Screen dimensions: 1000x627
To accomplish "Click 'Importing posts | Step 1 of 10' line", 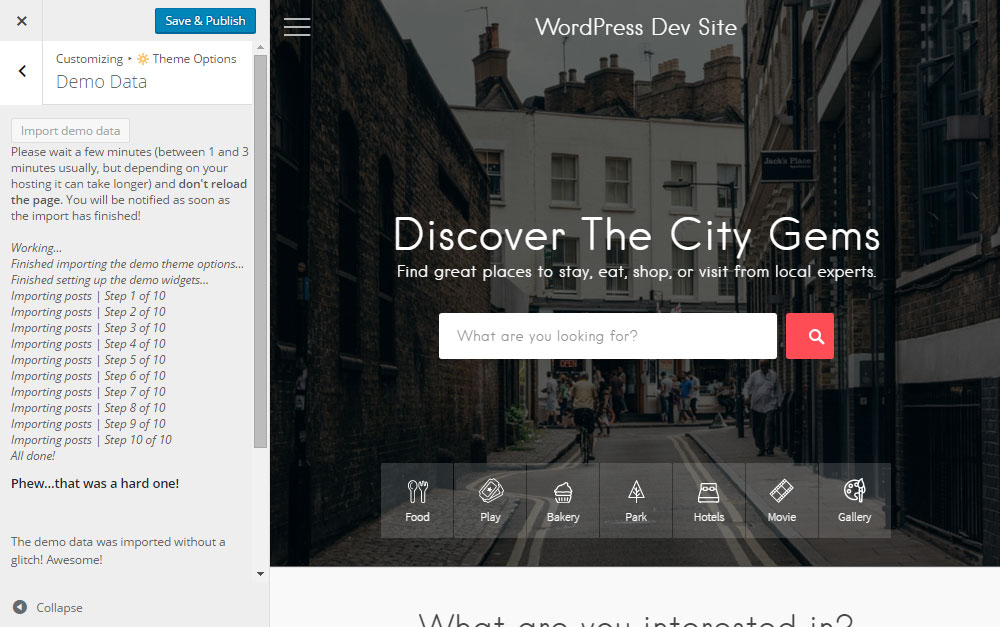I will [x=88, y=296].
